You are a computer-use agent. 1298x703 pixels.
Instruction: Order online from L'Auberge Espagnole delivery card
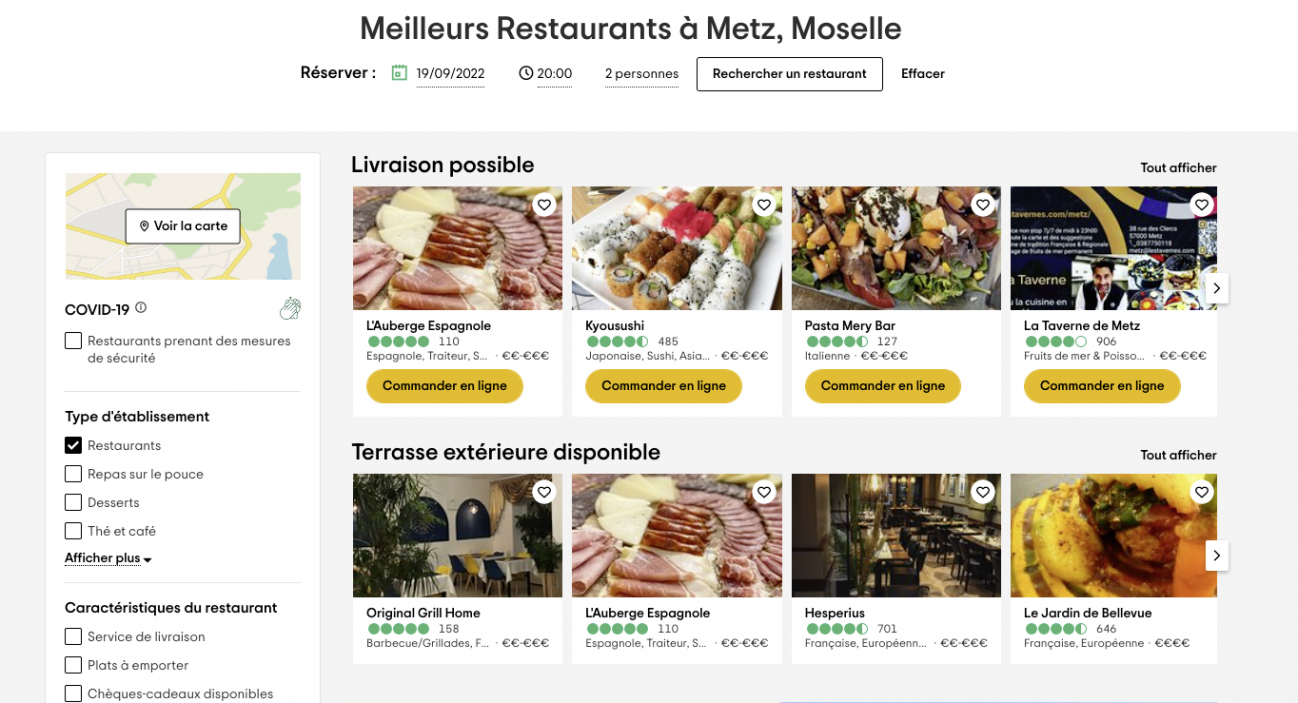(444, 386)
